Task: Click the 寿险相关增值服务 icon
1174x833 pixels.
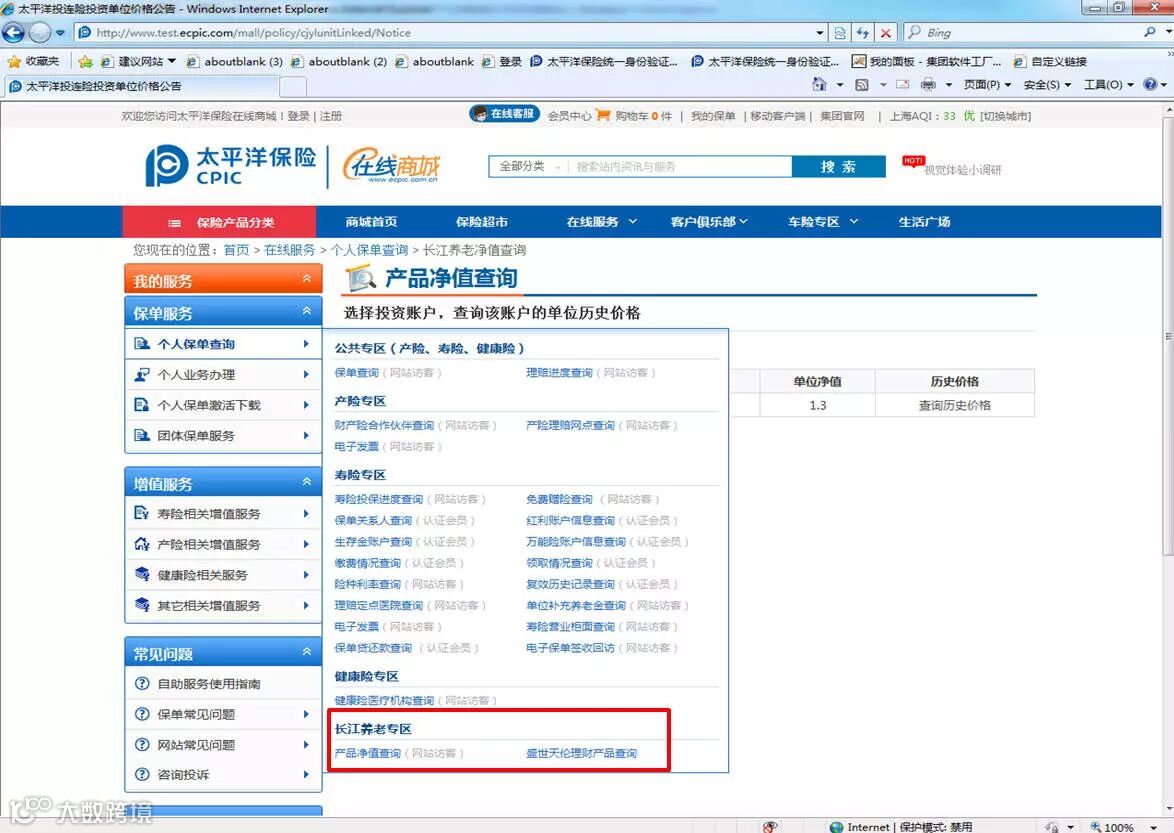Action: click(142, 513)
